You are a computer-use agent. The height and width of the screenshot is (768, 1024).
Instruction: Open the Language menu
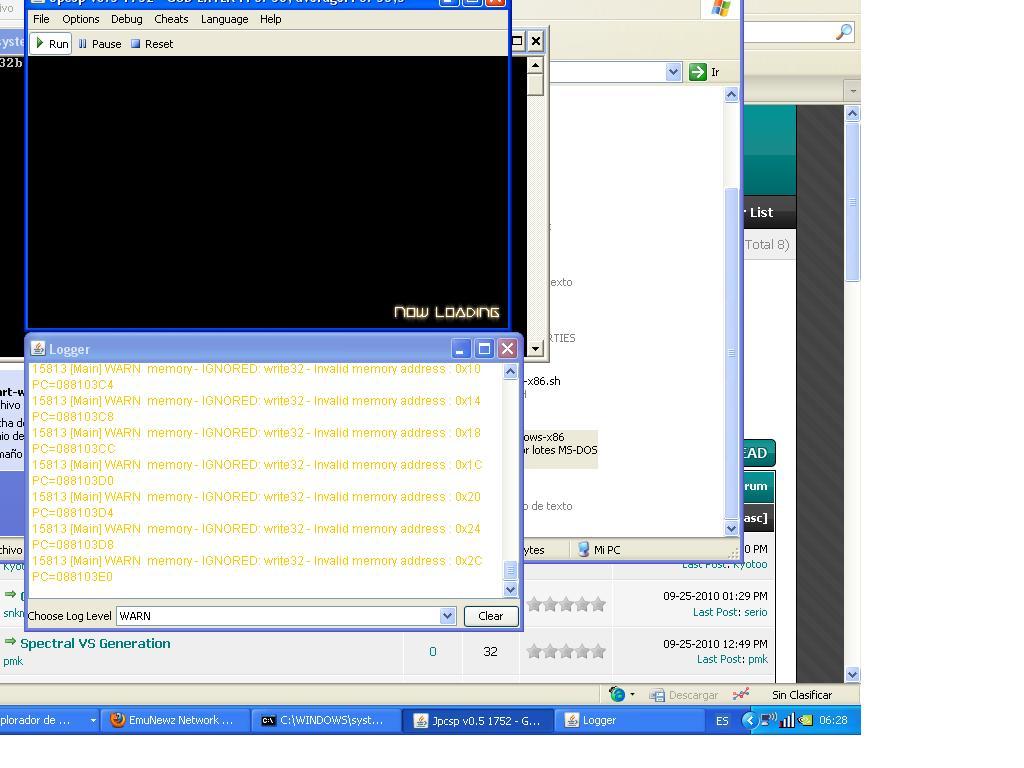224,19
